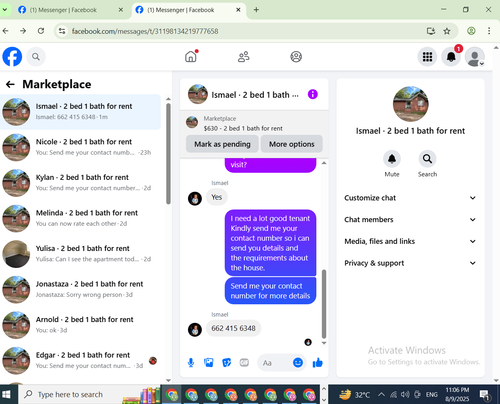Open Arnold's 2 bed 1 bath conversation

80,325
